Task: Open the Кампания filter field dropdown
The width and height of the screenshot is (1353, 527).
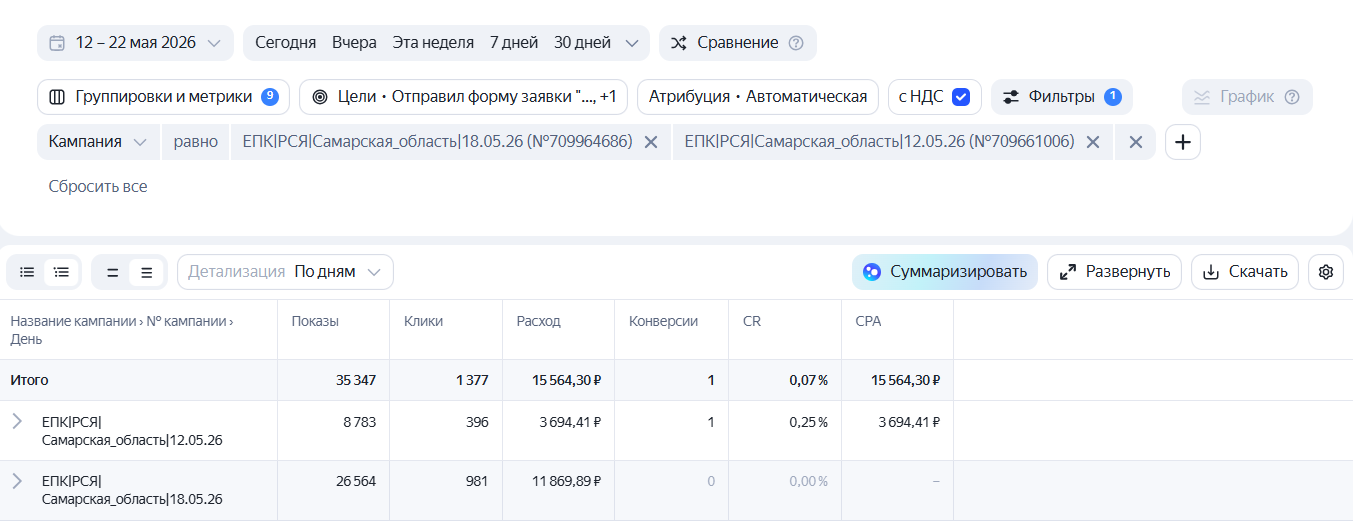Action: (x=98, y=142)
